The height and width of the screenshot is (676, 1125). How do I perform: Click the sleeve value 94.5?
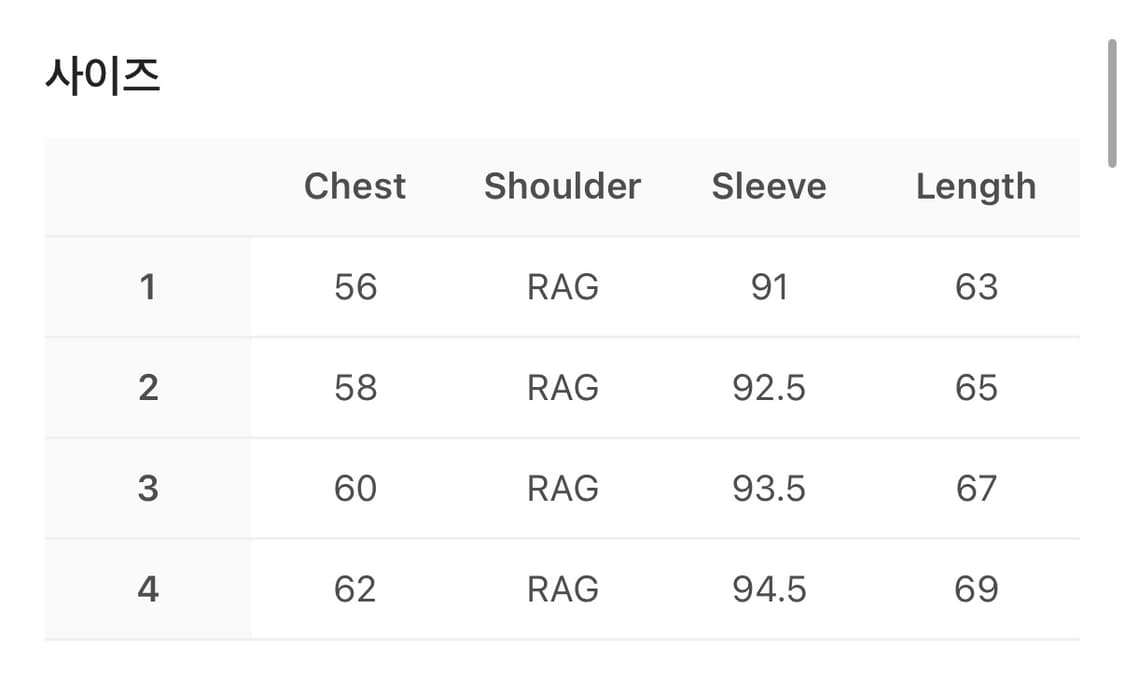click(x=769, y=589)
